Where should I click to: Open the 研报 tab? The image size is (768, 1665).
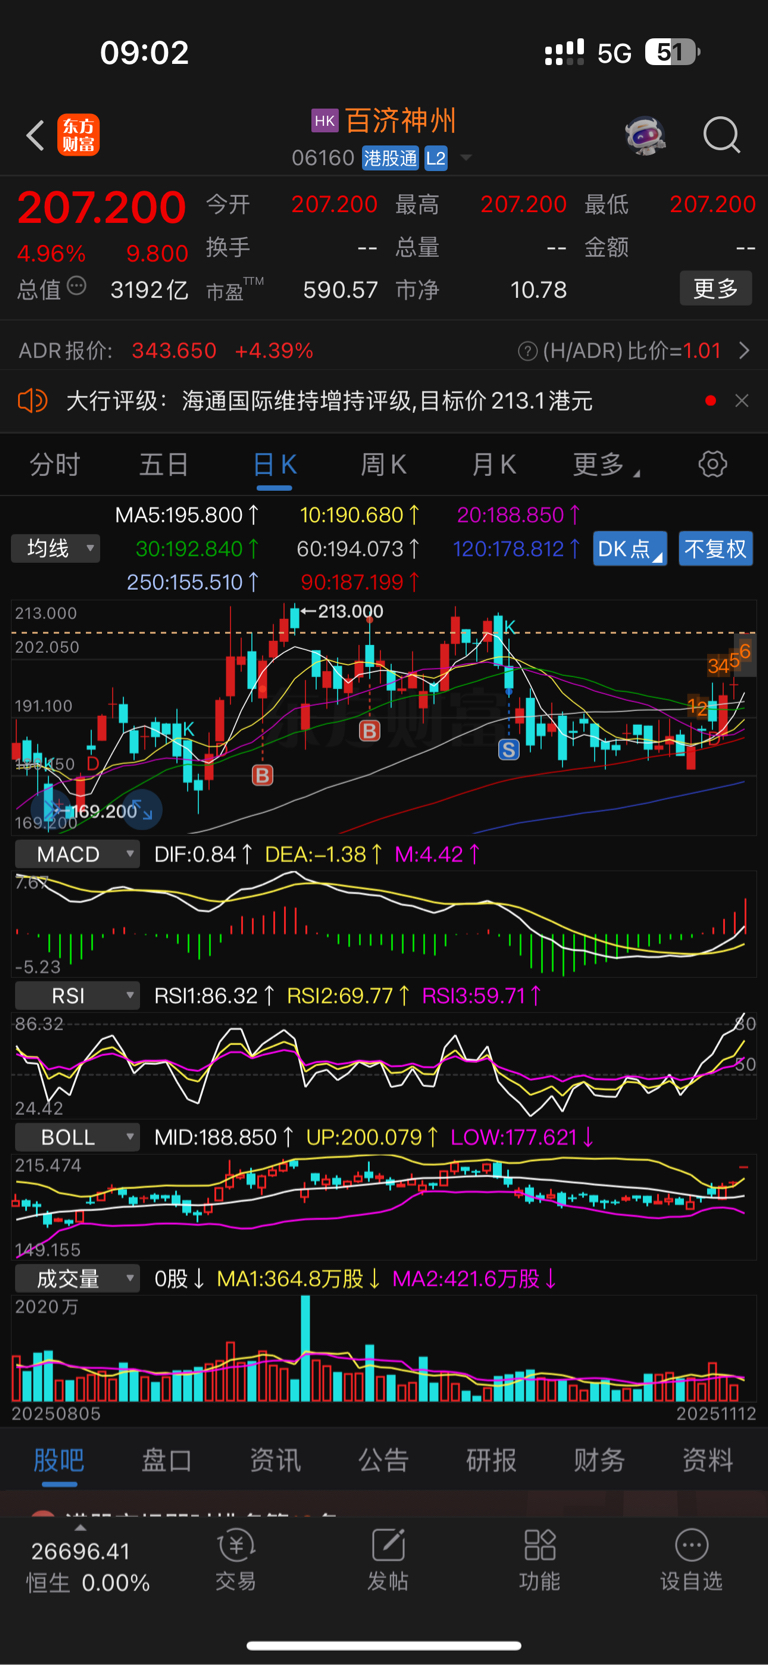tap(491, 1460)
